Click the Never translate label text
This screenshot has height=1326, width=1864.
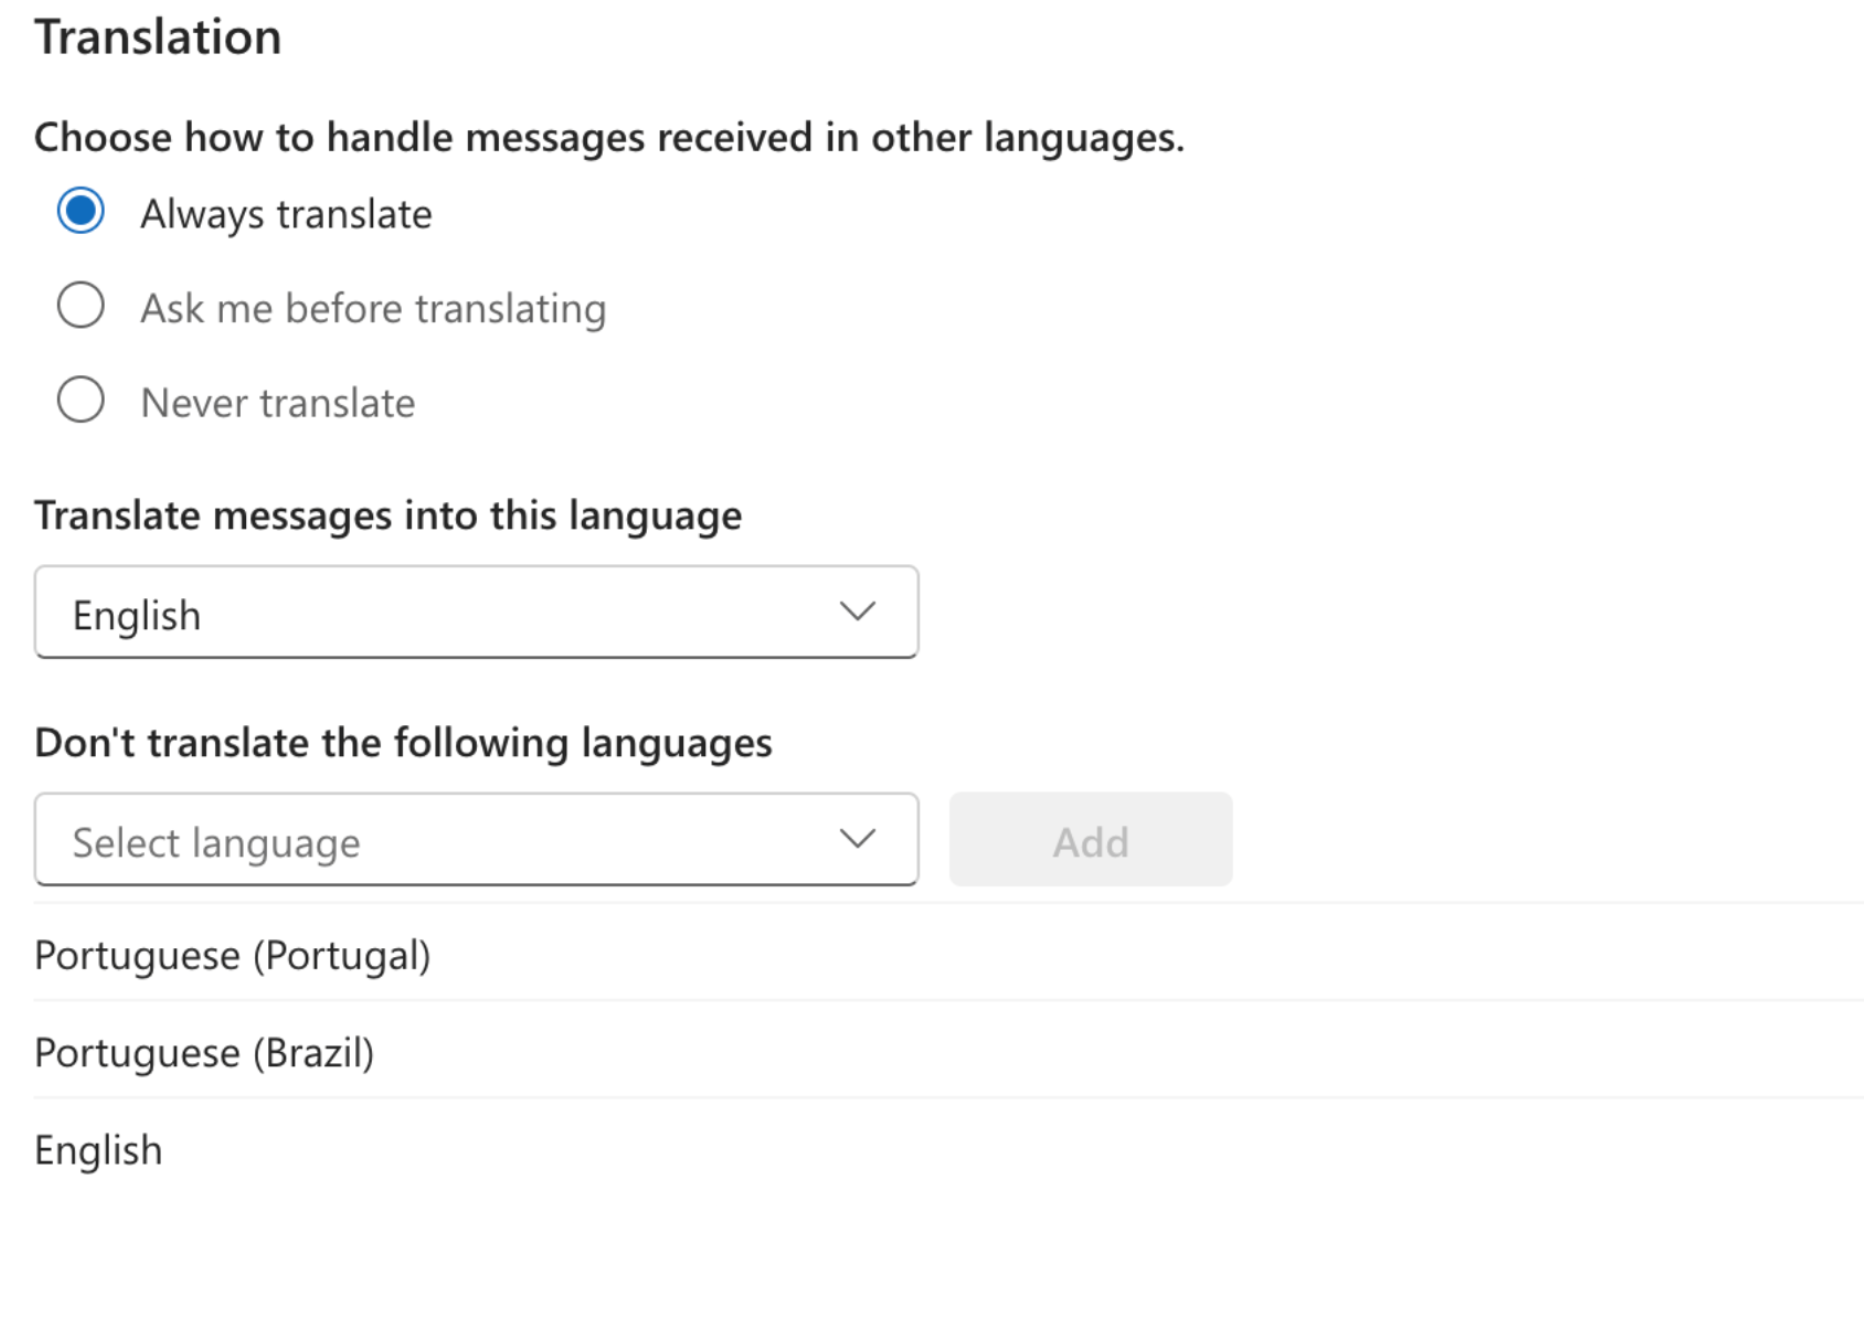point(278,403)
